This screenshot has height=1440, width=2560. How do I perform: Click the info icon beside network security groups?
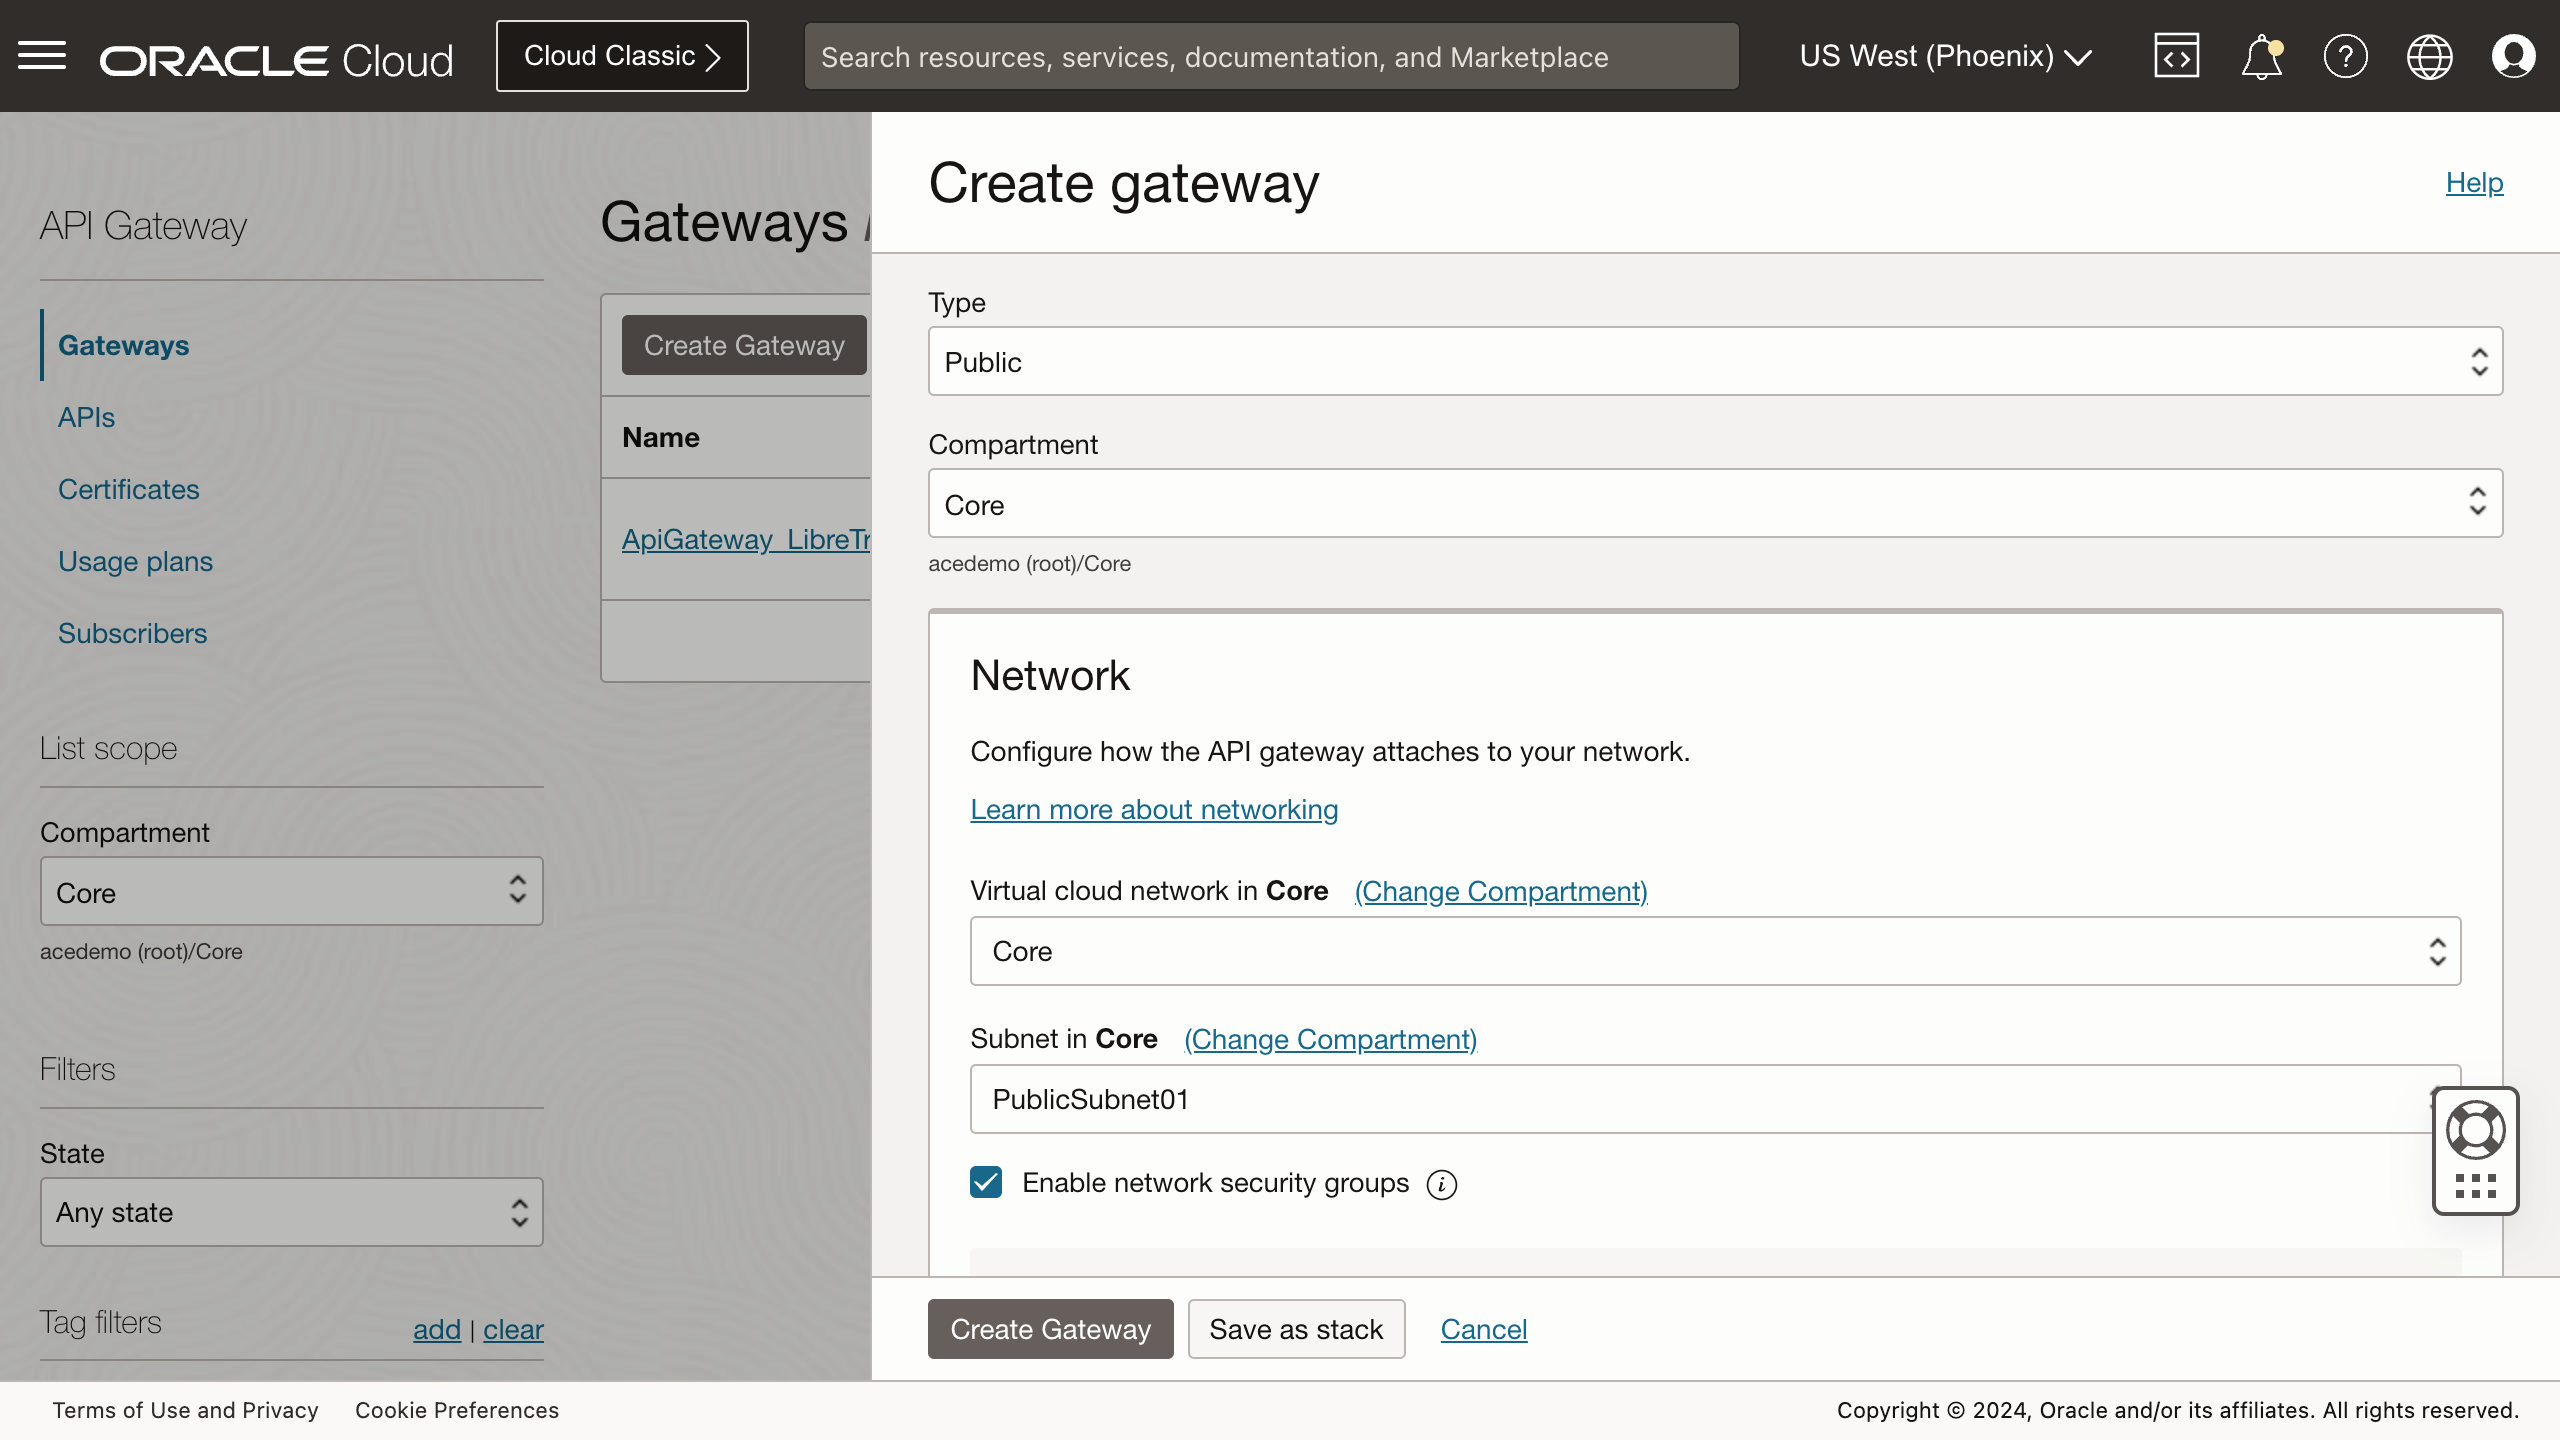(x=1441, y=1185)
